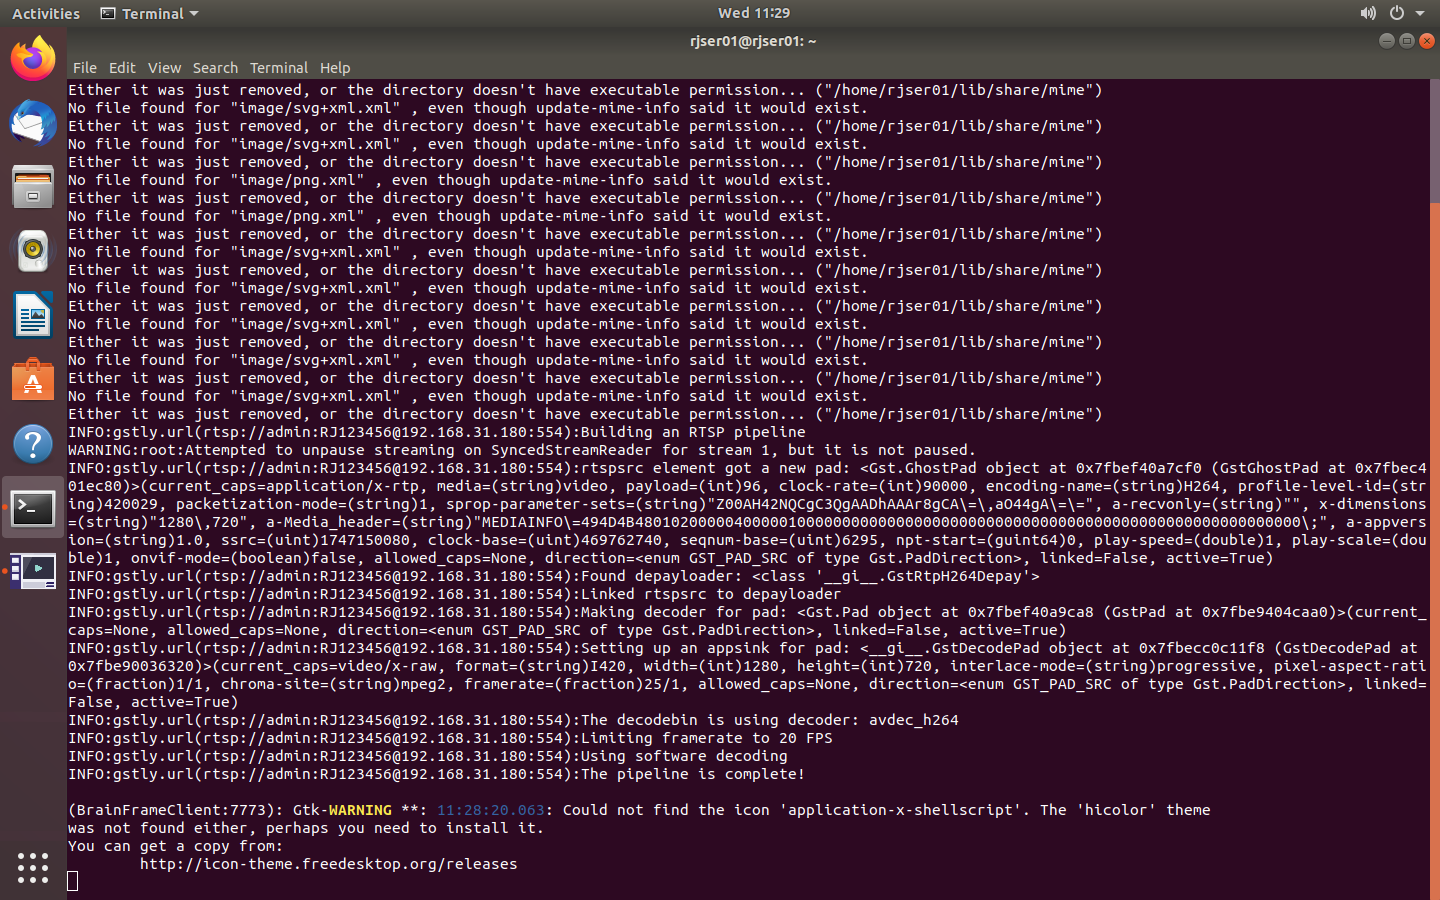Click the icon-theme.freedesktop.org/releases URL
1440x900 pixels.
329,864
